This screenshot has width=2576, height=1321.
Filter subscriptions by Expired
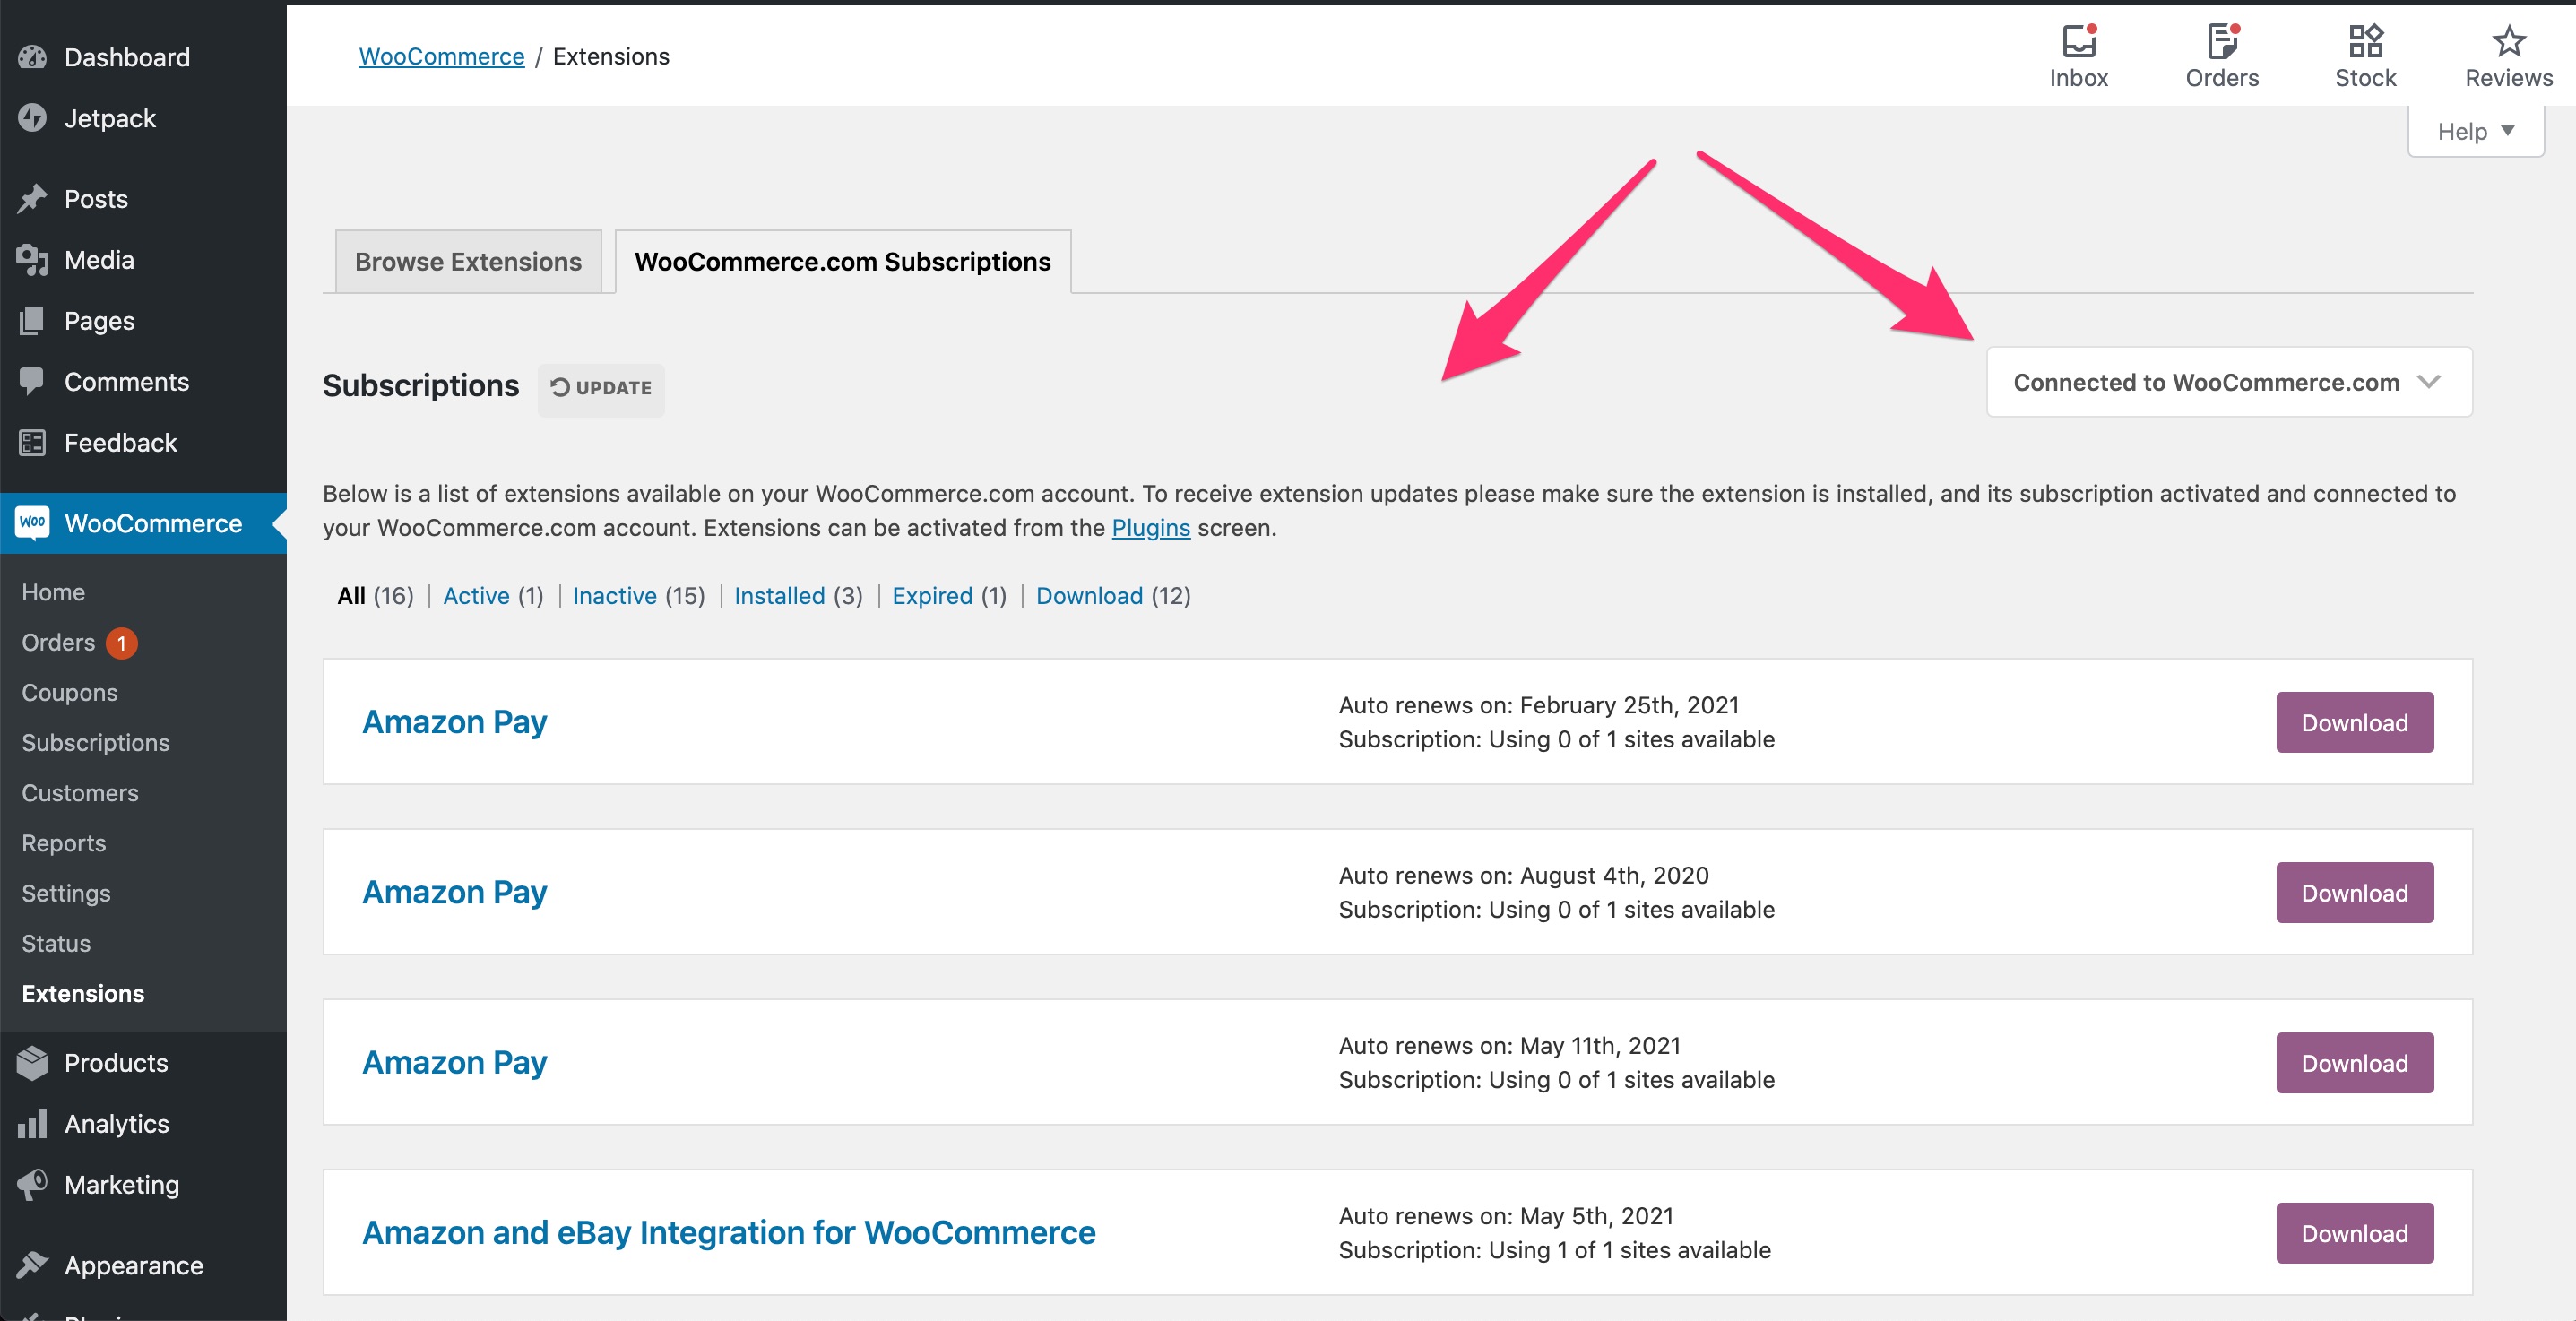[x=932, y=596]
